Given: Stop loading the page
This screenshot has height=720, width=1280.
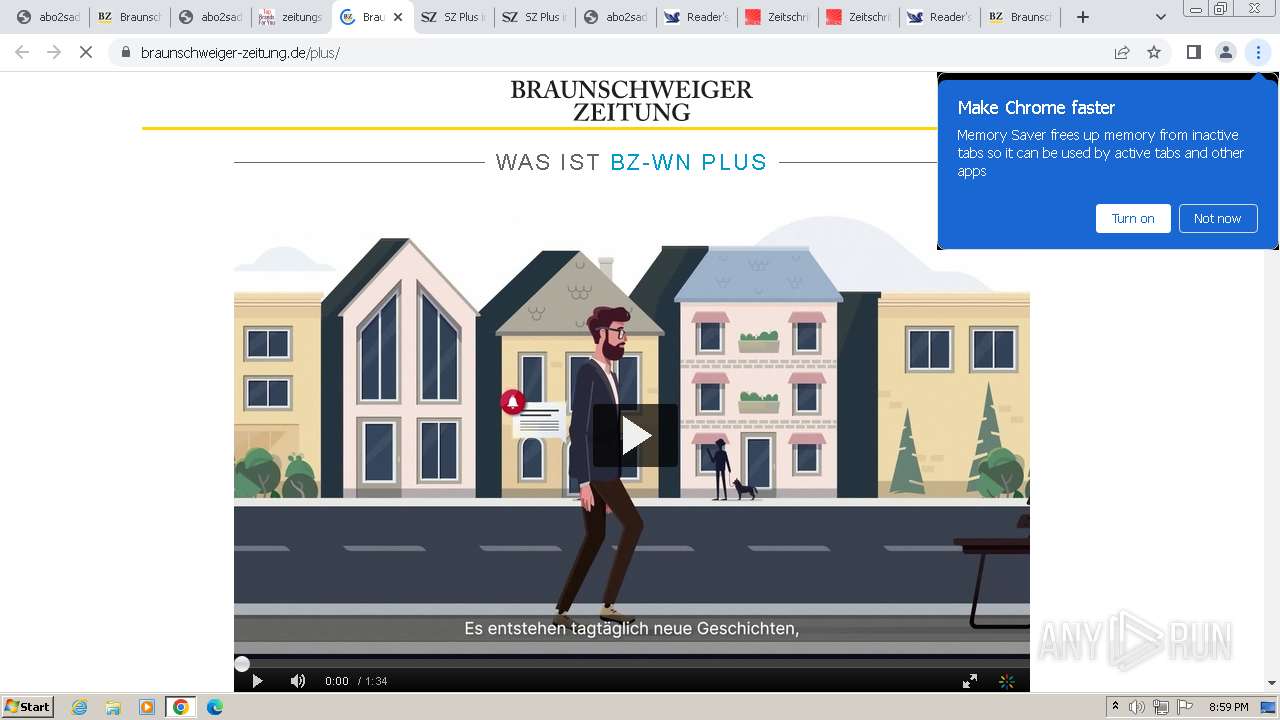Looking at the screenshot, I should click(86, 52).
